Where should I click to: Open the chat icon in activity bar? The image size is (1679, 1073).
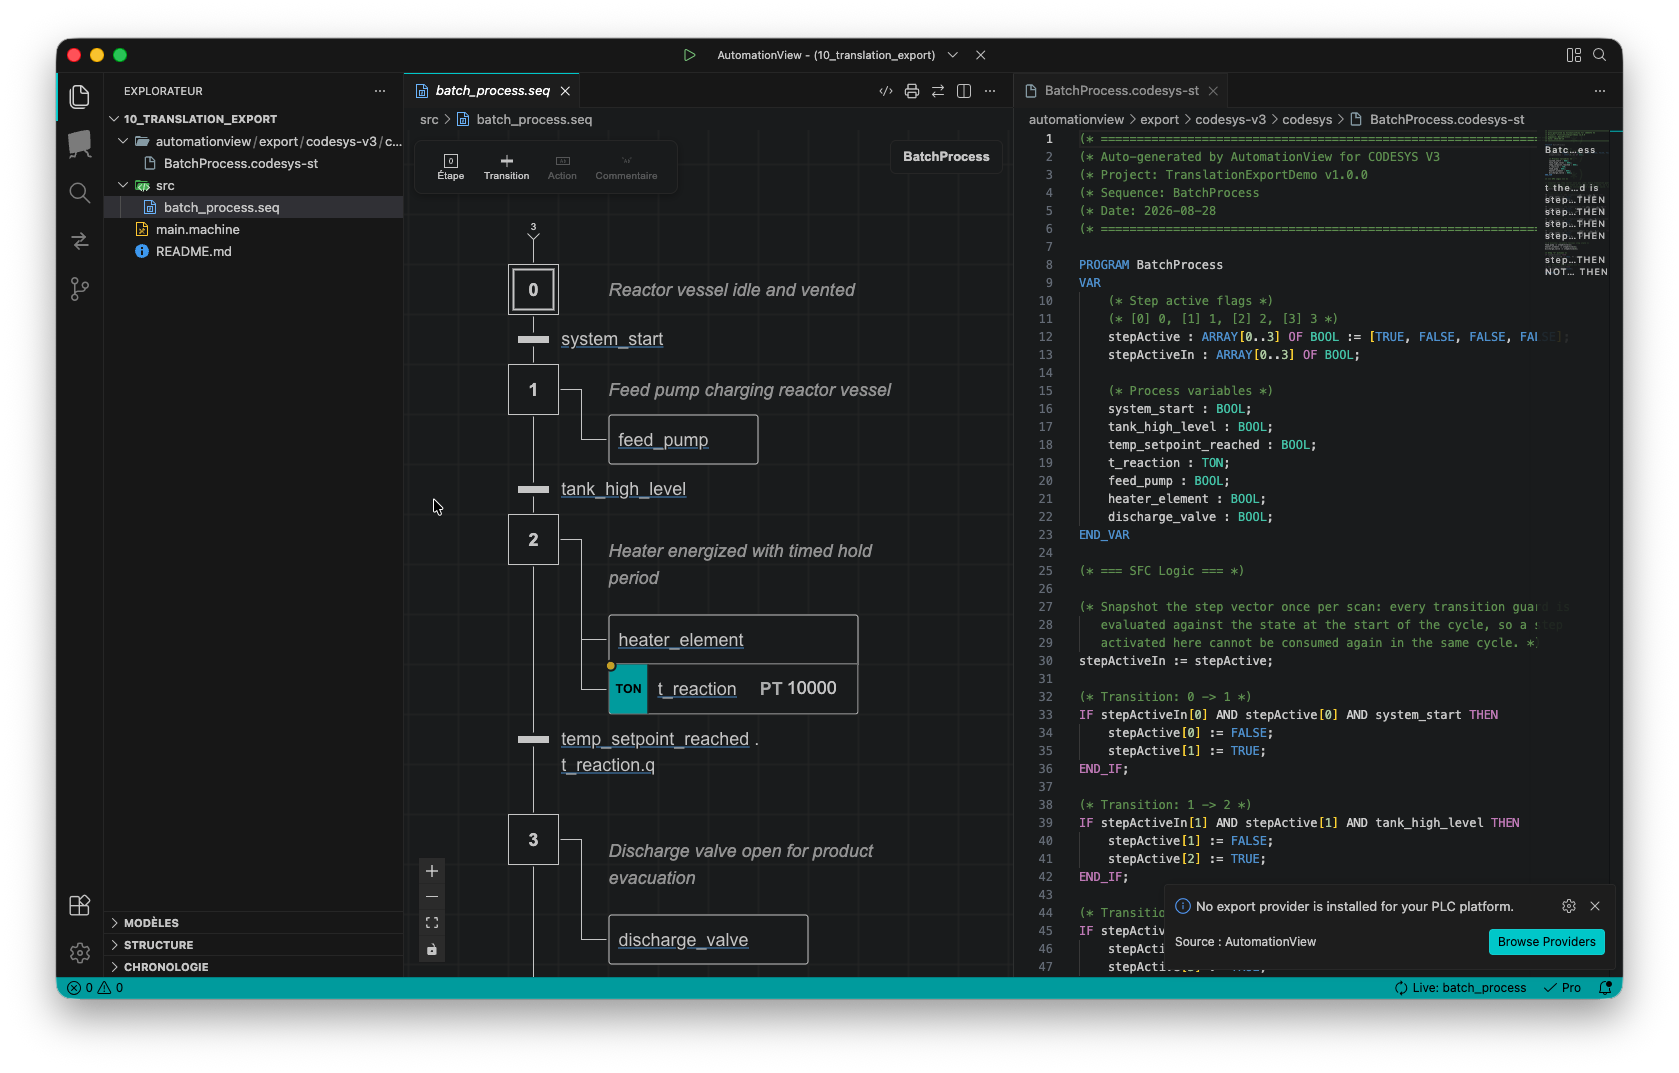point(80,144)
